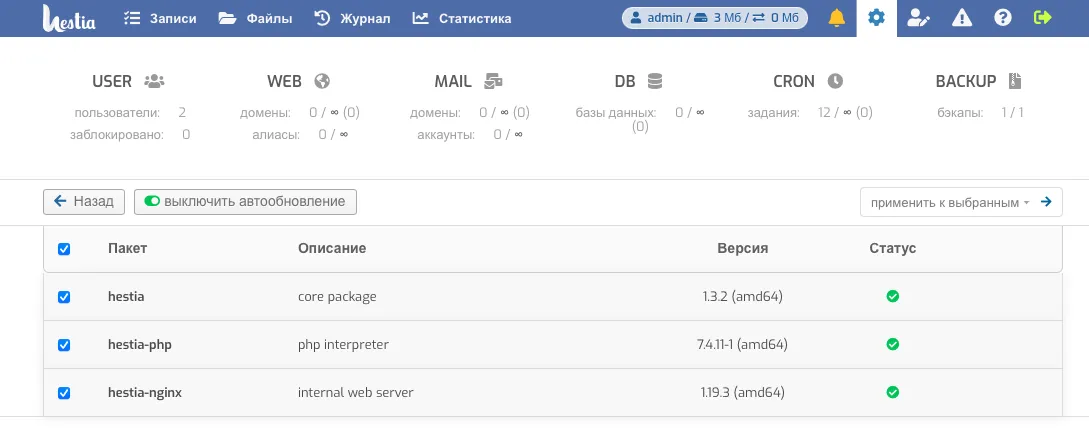
Task: Open the help question mark icon
Action: (1003, 18)
